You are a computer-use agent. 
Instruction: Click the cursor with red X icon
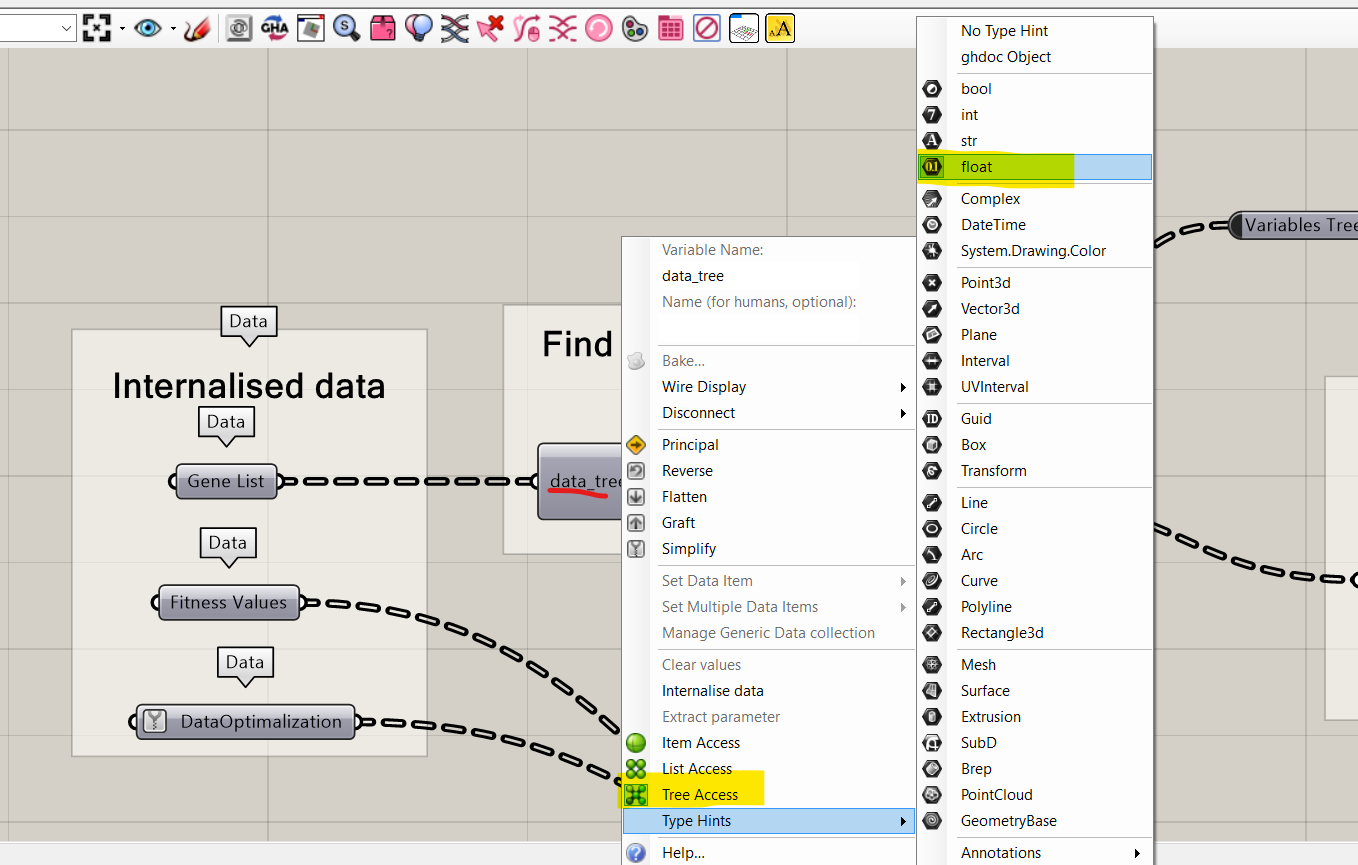[490, 29]
